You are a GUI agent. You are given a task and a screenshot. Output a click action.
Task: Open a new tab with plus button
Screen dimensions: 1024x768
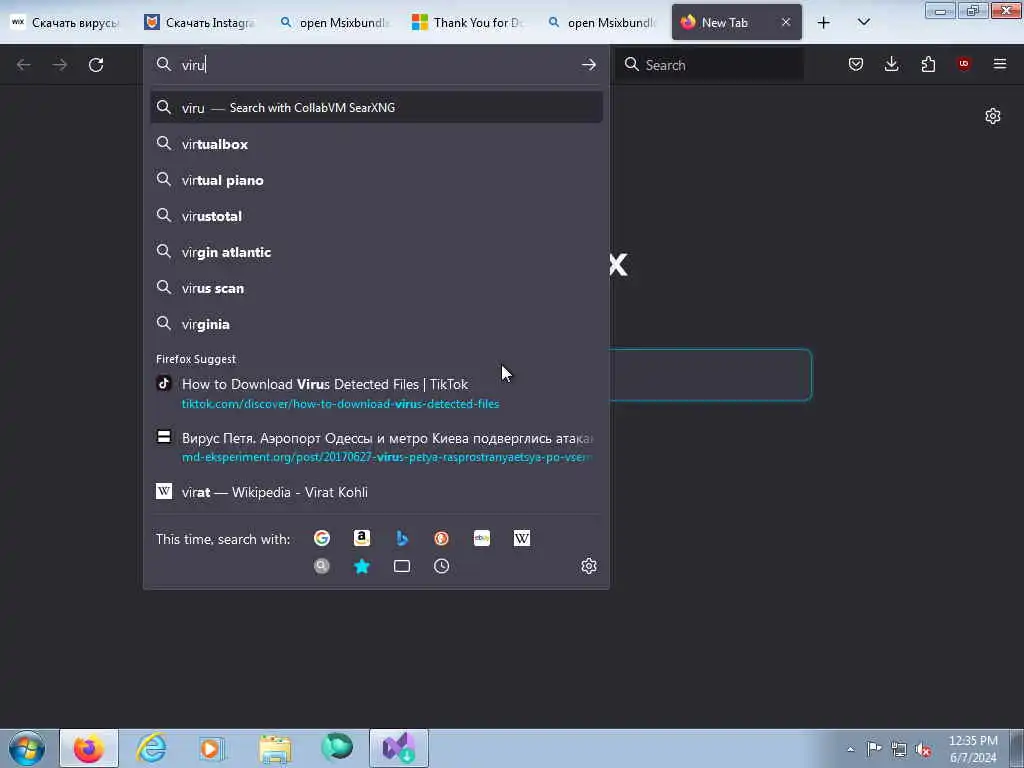824,23
